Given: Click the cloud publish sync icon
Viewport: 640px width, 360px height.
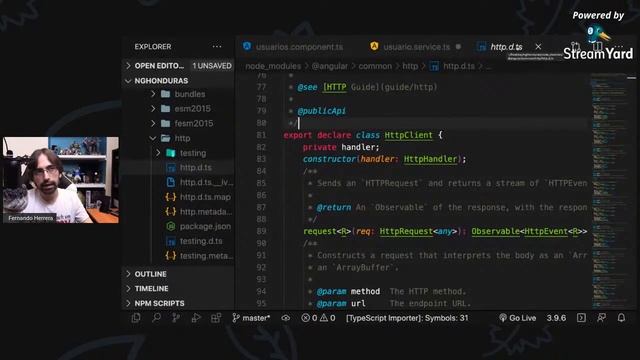Looking at the screenshot, I should (286, 318).
